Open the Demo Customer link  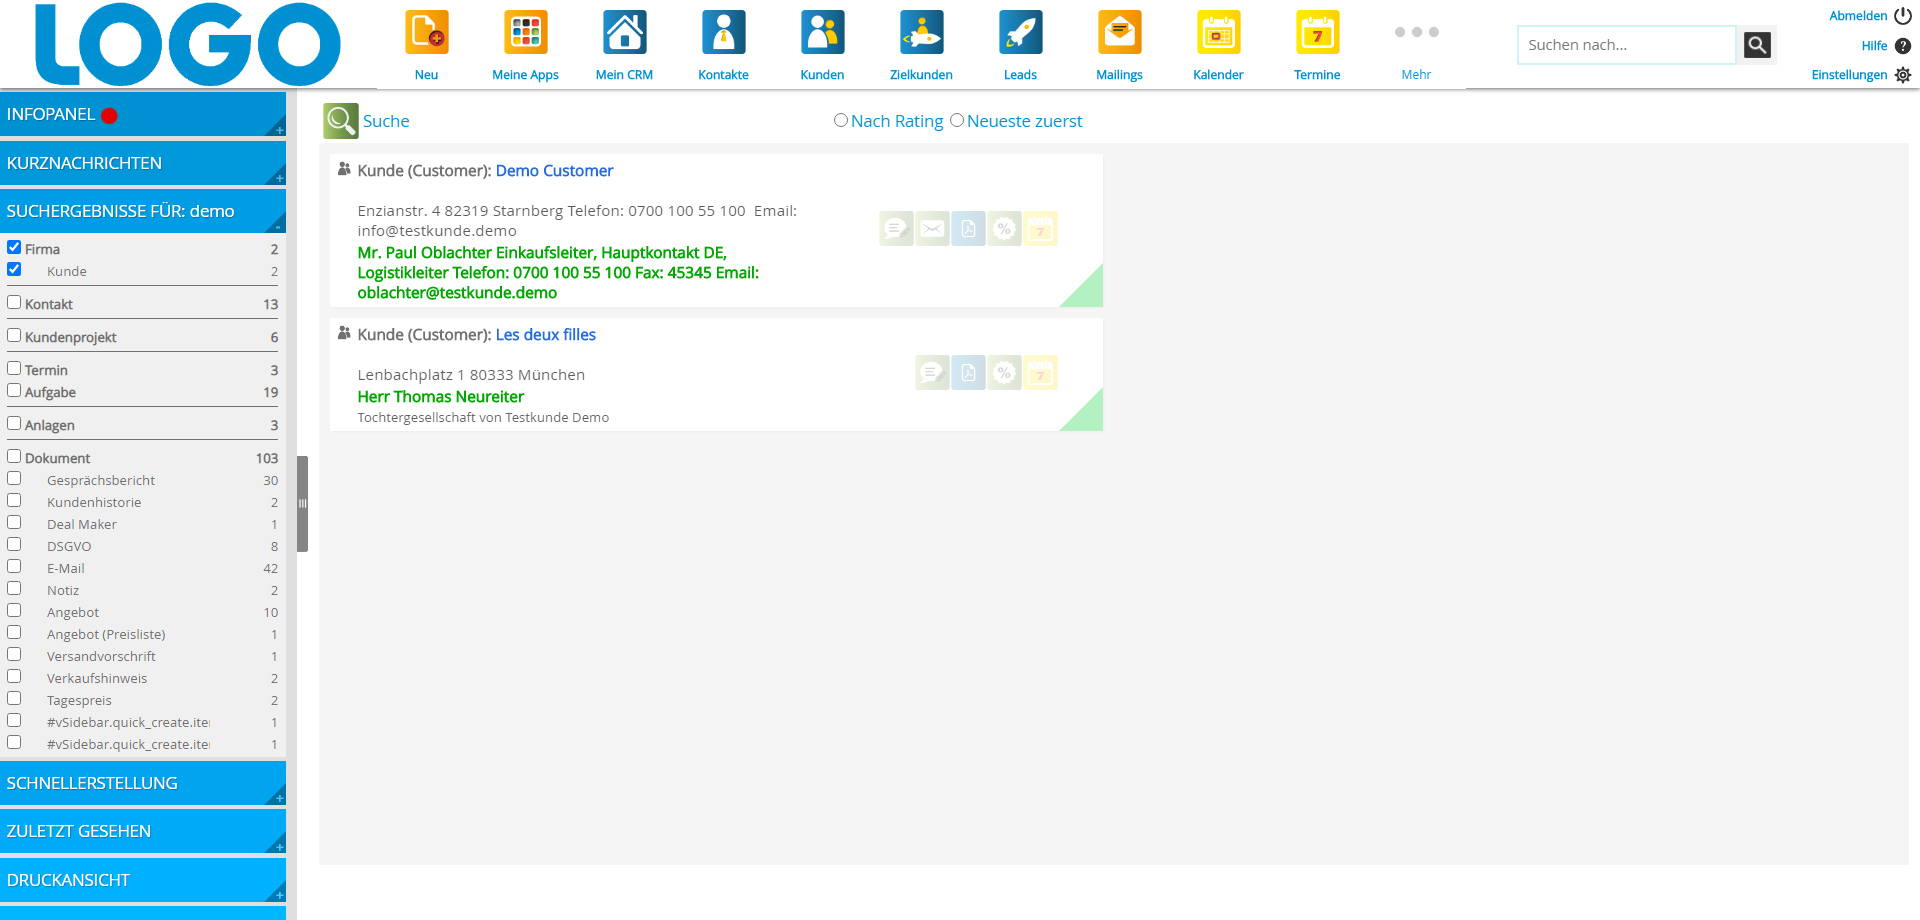[554, 171]
